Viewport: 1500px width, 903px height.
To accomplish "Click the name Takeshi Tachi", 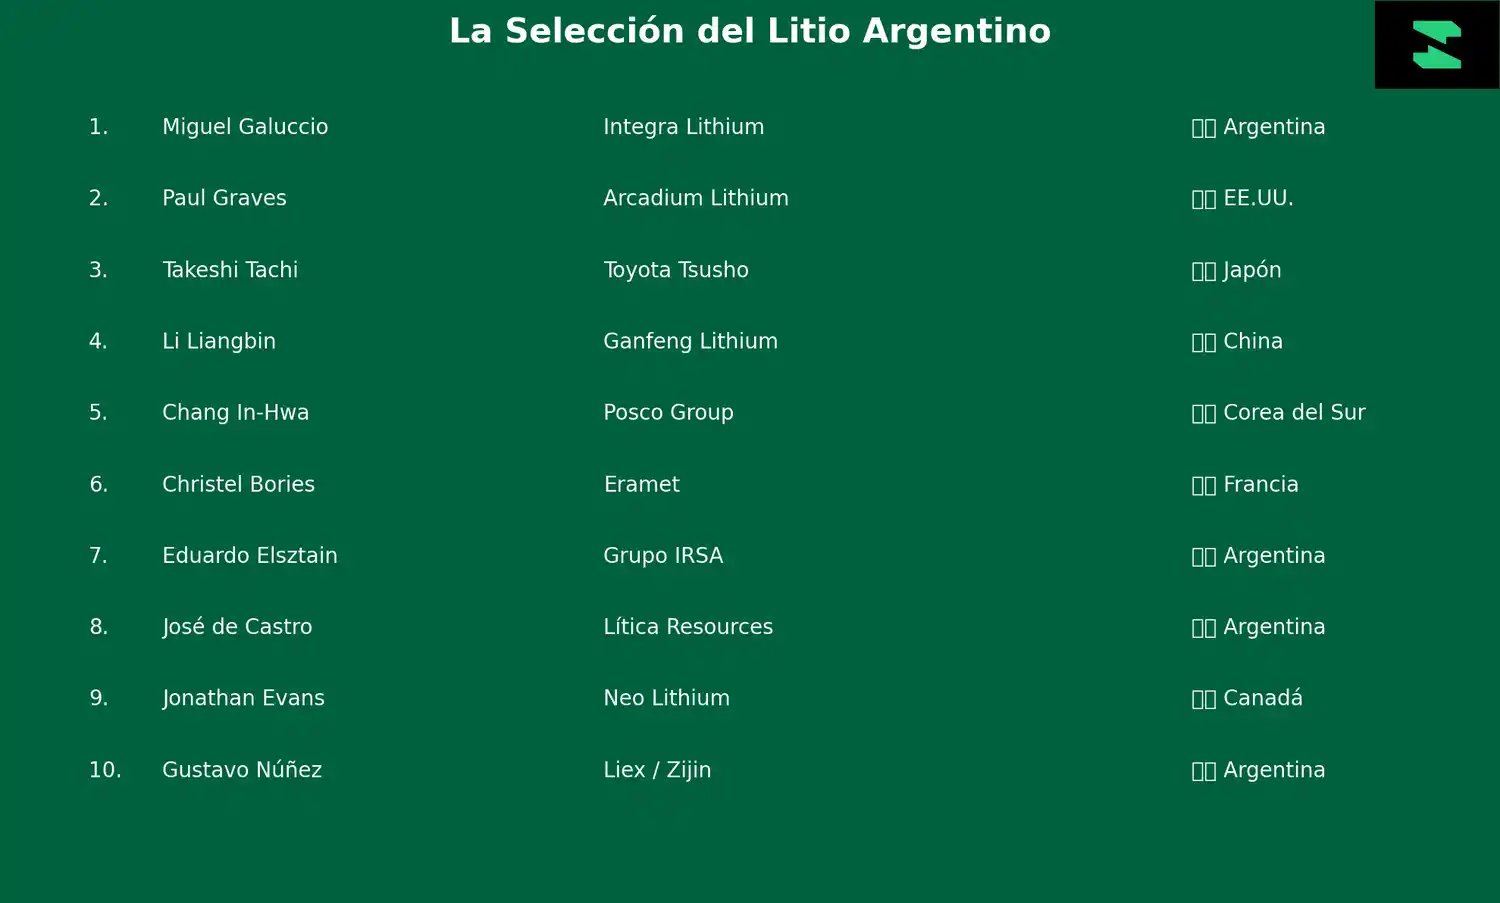I will [230, 270].
